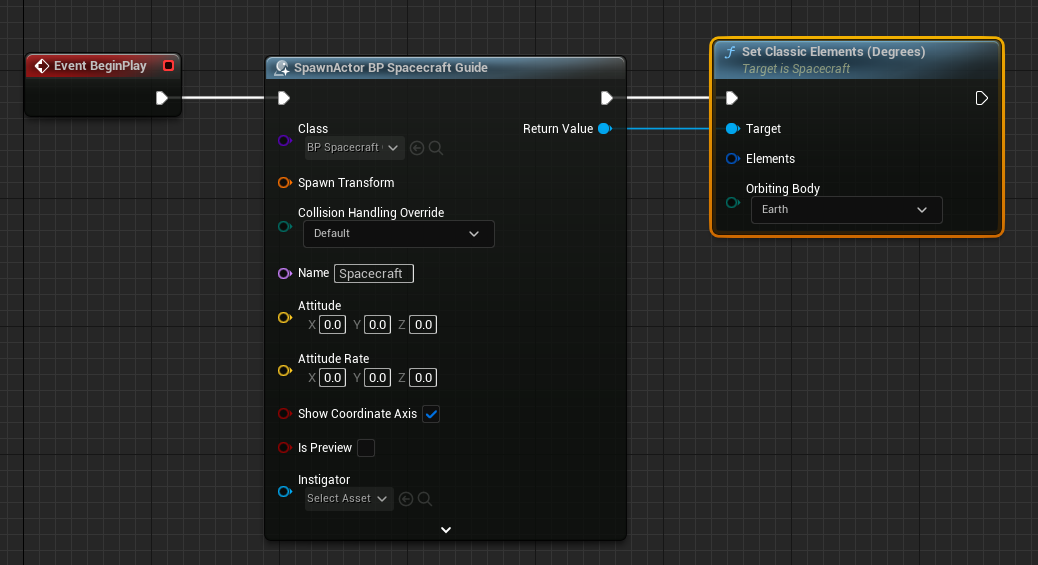Click the yellow Attitude Rate vector pin
The width and height of the screenshot is (1038, 565).
coord(285,370)
